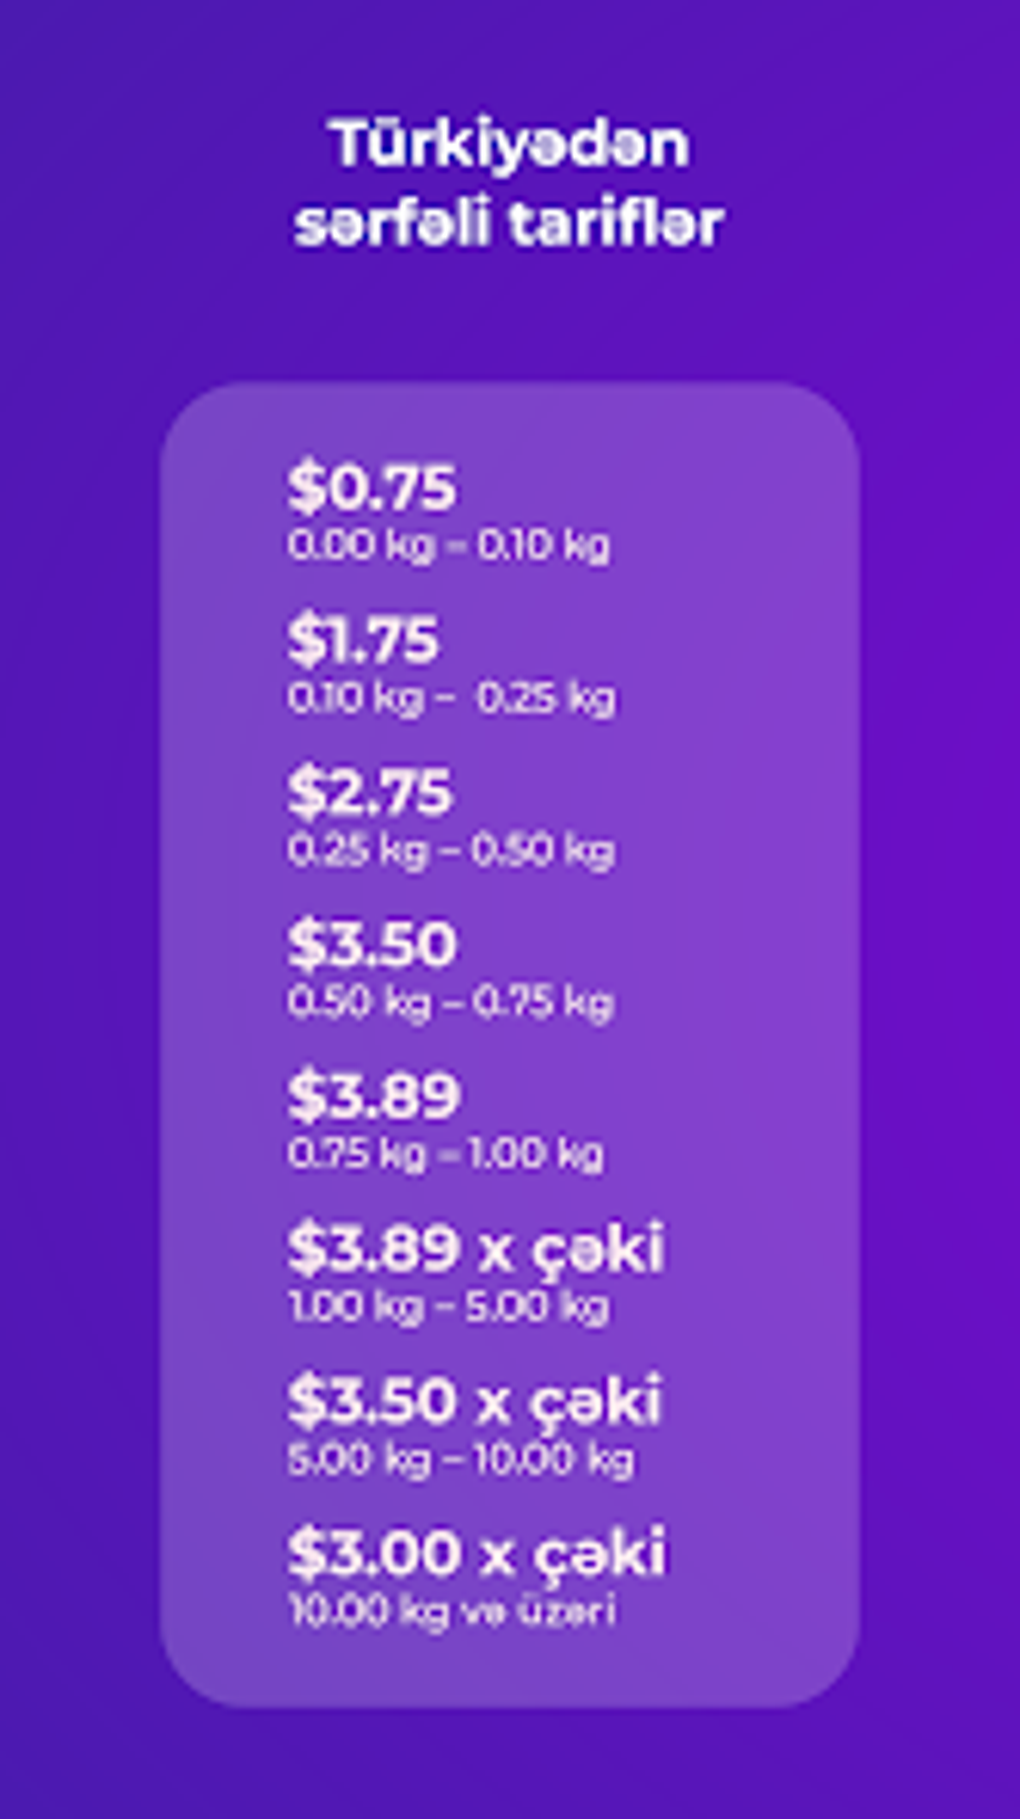Select the $0.75 tariff price
This screenshot has height=1819, width=1020.
(x=372, y=488)
